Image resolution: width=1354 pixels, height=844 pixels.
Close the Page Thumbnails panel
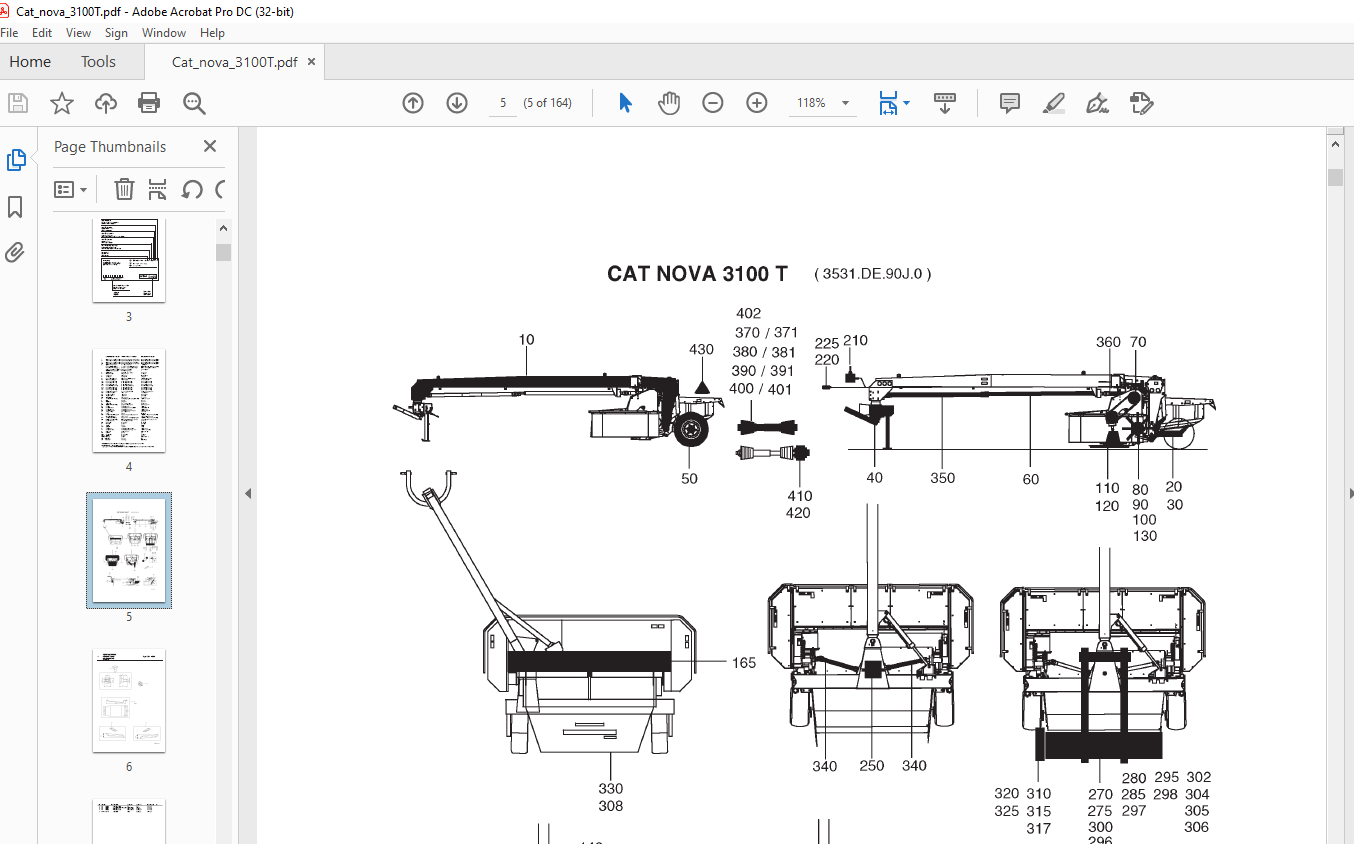210,146
